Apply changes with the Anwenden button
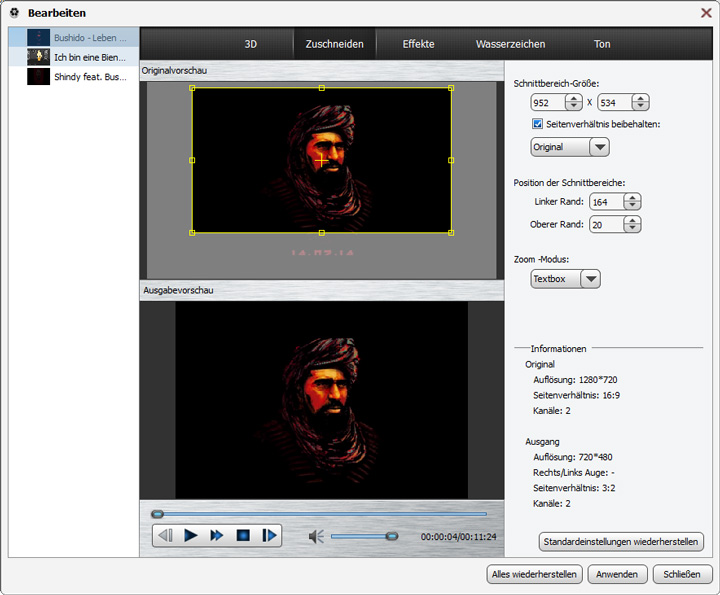 click(x=617, y=574)
